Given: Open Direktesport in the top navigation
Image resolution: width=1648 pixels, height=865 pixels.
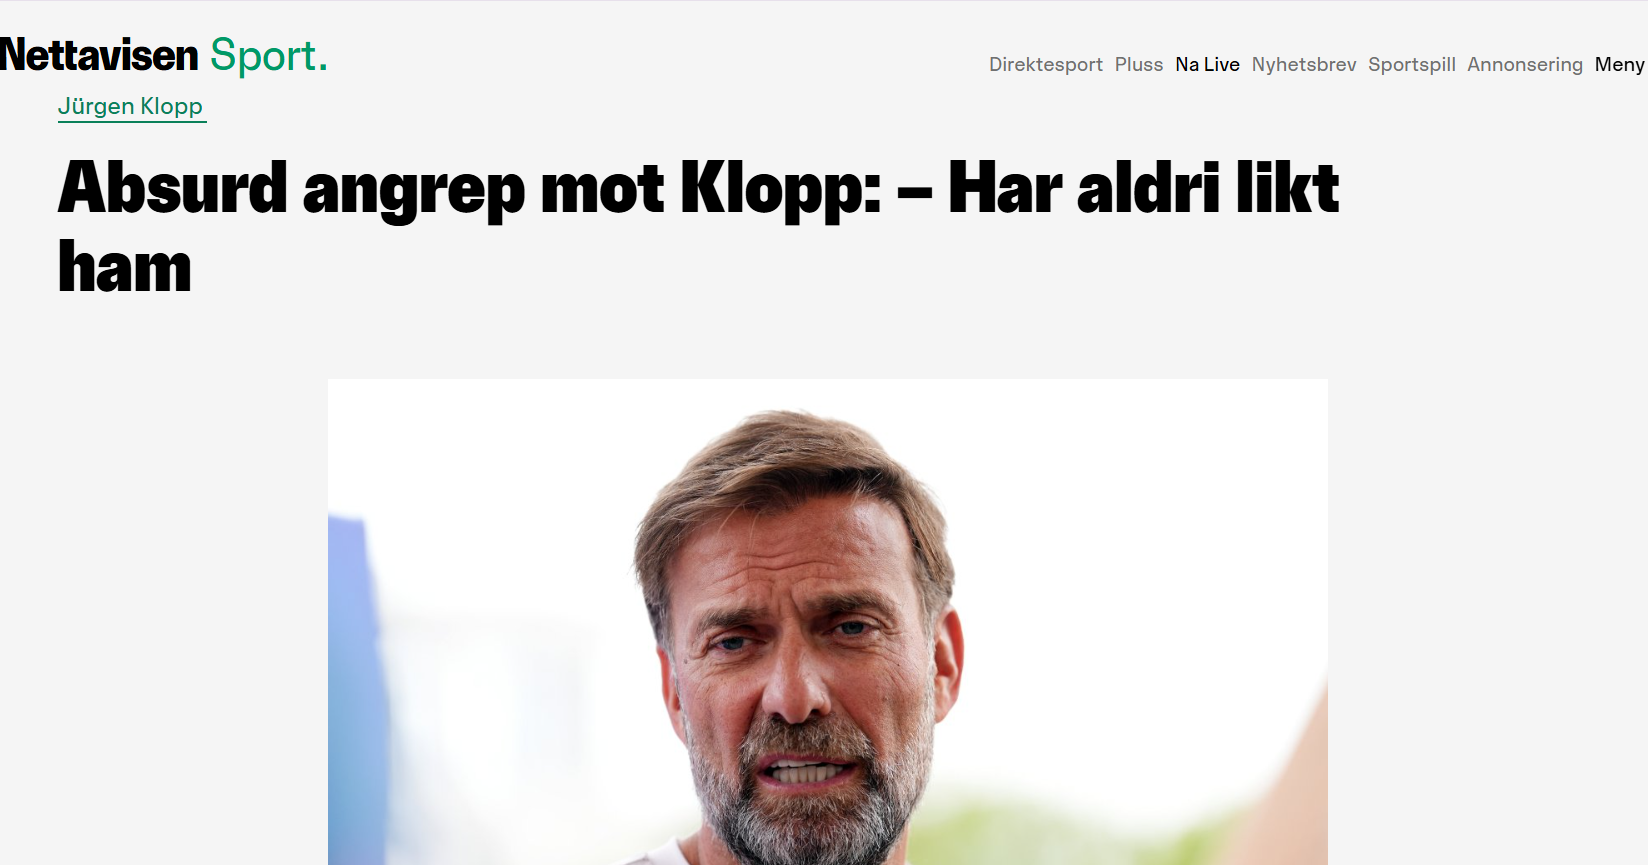Looking at the screenshot, I should coord(1045,64).
